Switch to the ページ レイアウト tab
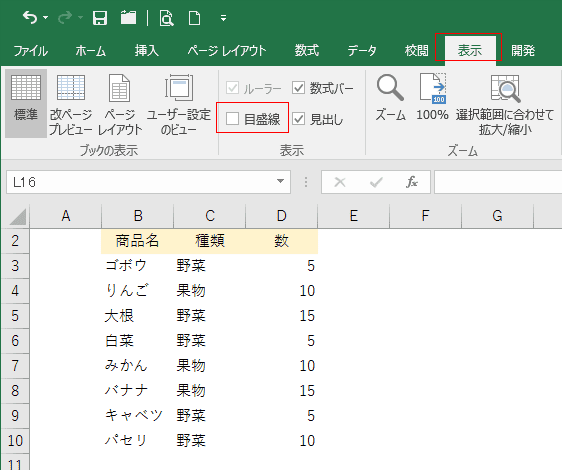The height and width of the screenshot is (470, 562). tap(227, 51)
